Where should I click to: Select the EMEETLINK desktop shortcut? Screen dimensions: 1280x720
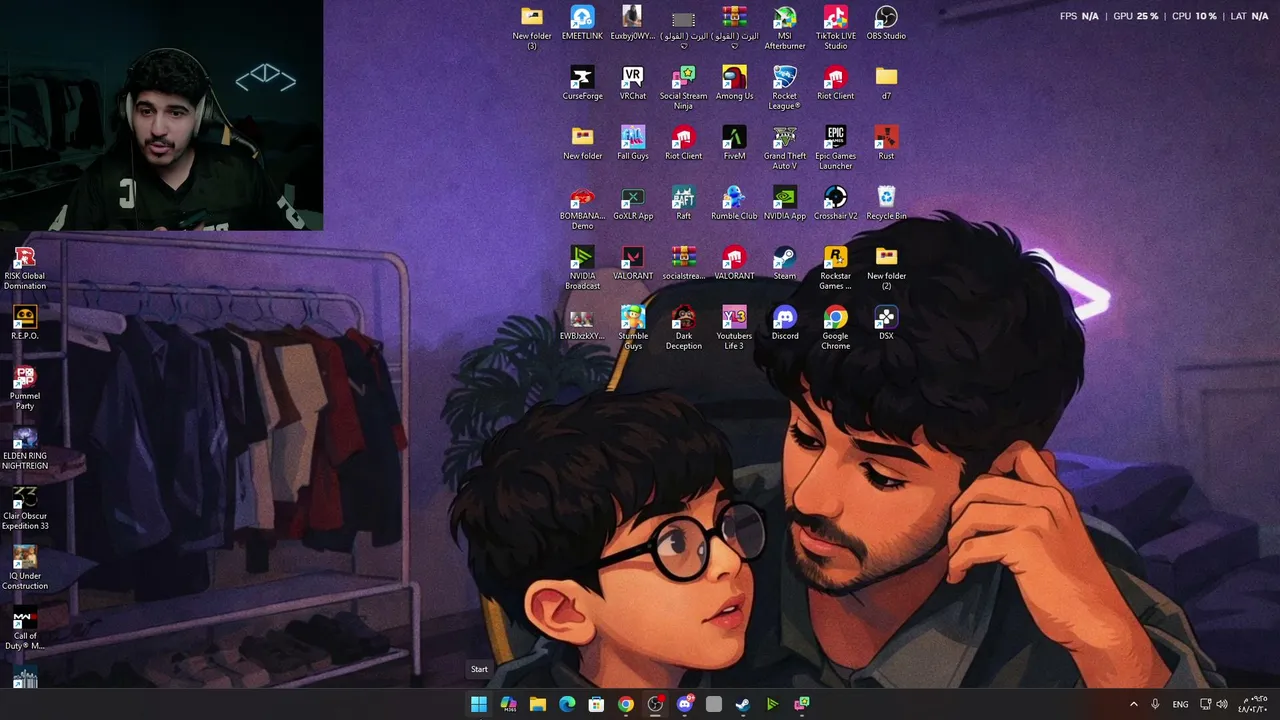pyautogui.click(x=582, y=24)
